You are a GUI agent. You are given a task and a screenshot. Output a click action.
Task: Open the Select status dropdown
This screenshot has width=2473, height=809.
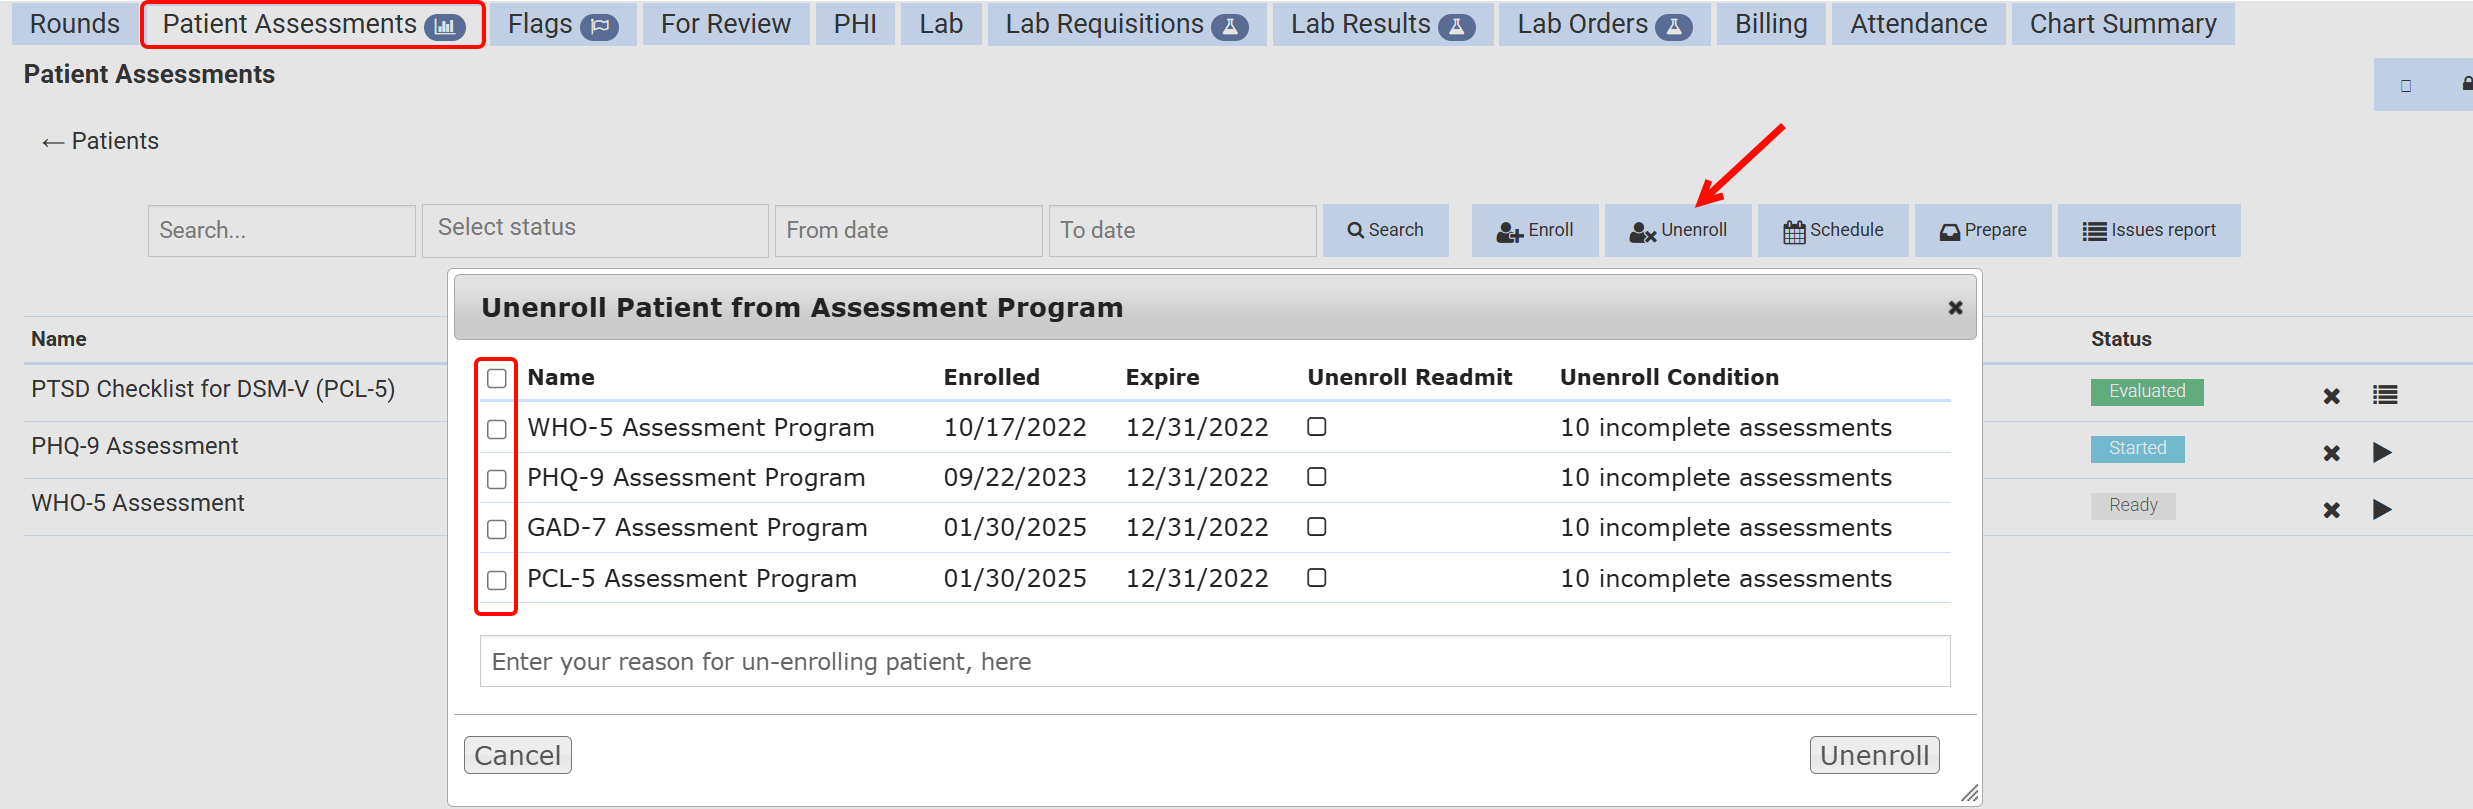point(595,230)
